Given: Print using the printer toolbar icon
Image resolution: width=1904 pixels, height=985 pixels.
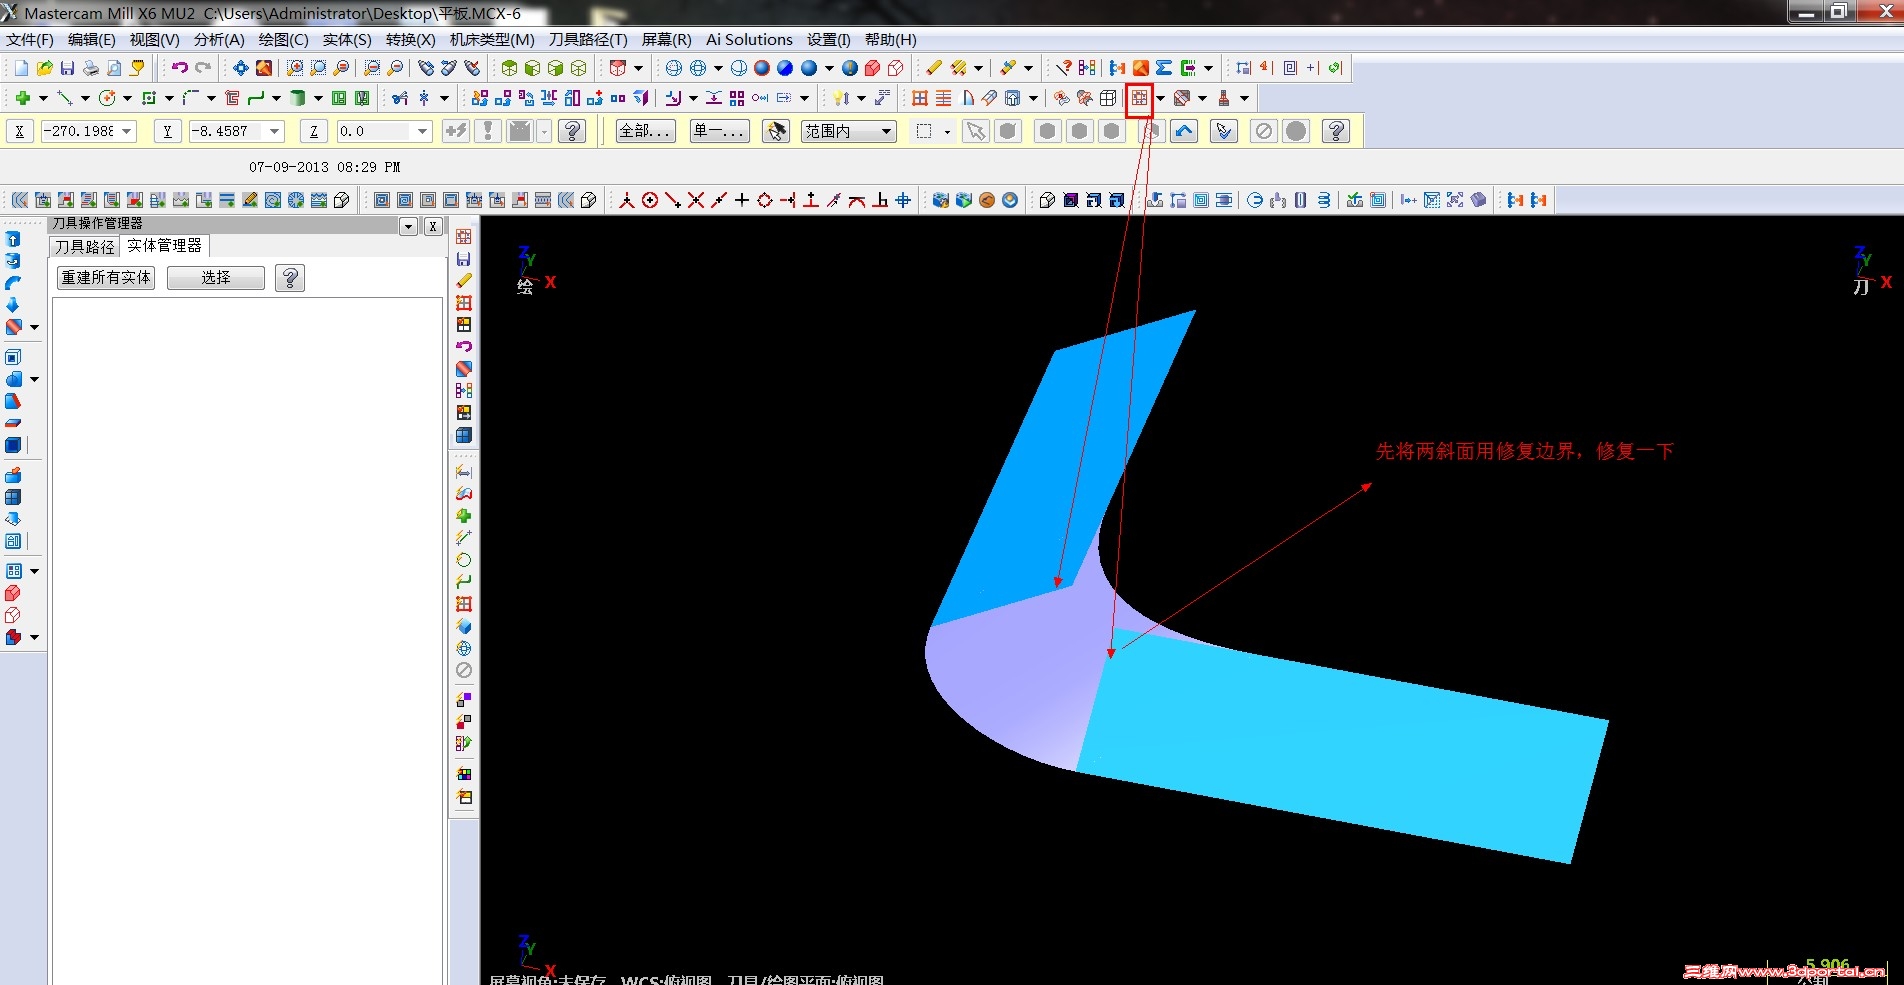Looking at the screenshot, I should [91, 68].
